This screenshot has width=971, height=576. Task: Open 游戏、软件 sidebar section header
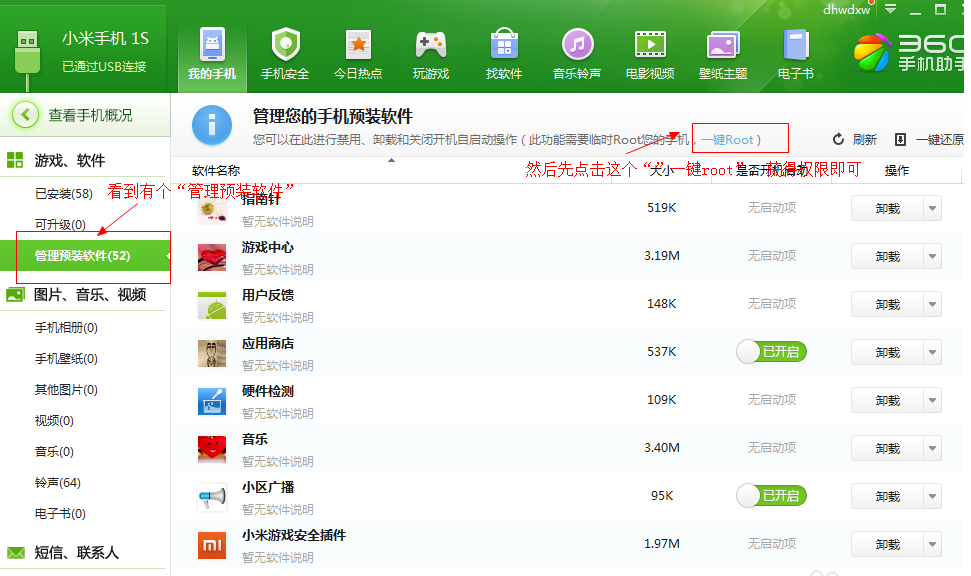(69, 160)
